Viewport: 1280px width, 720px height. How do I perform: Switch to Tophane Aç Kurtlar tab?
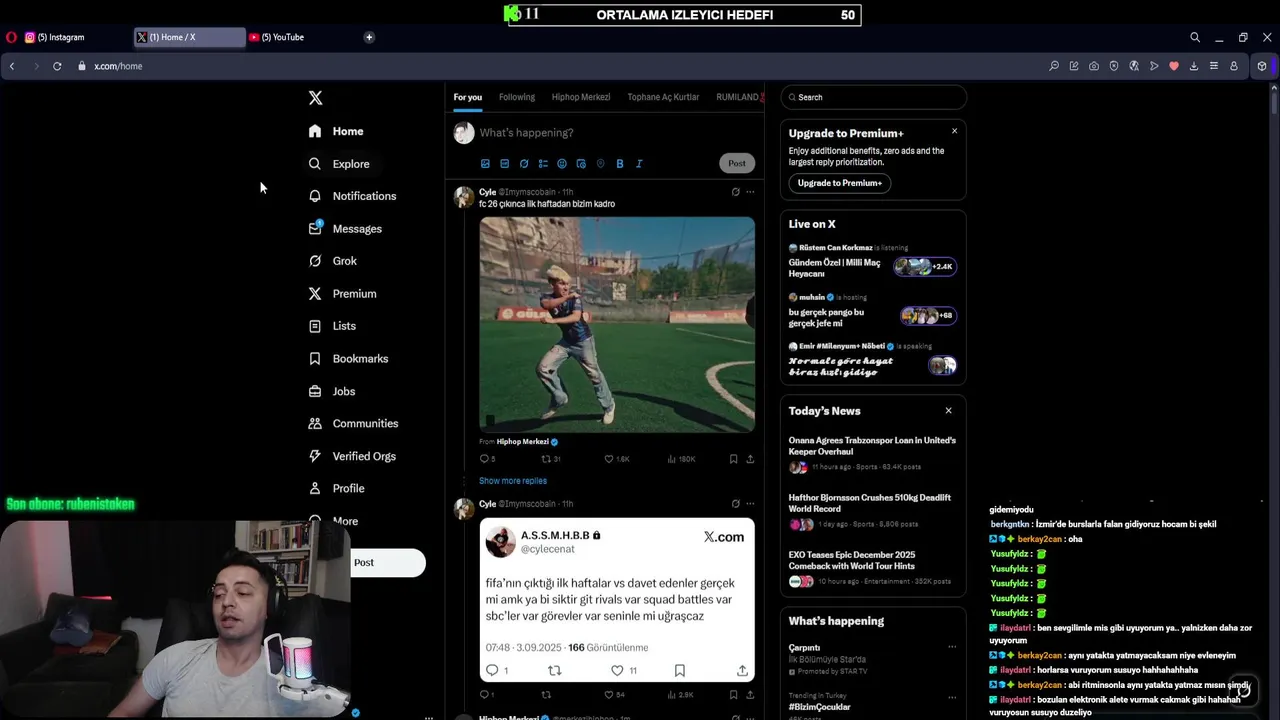(x=663, y=97)
